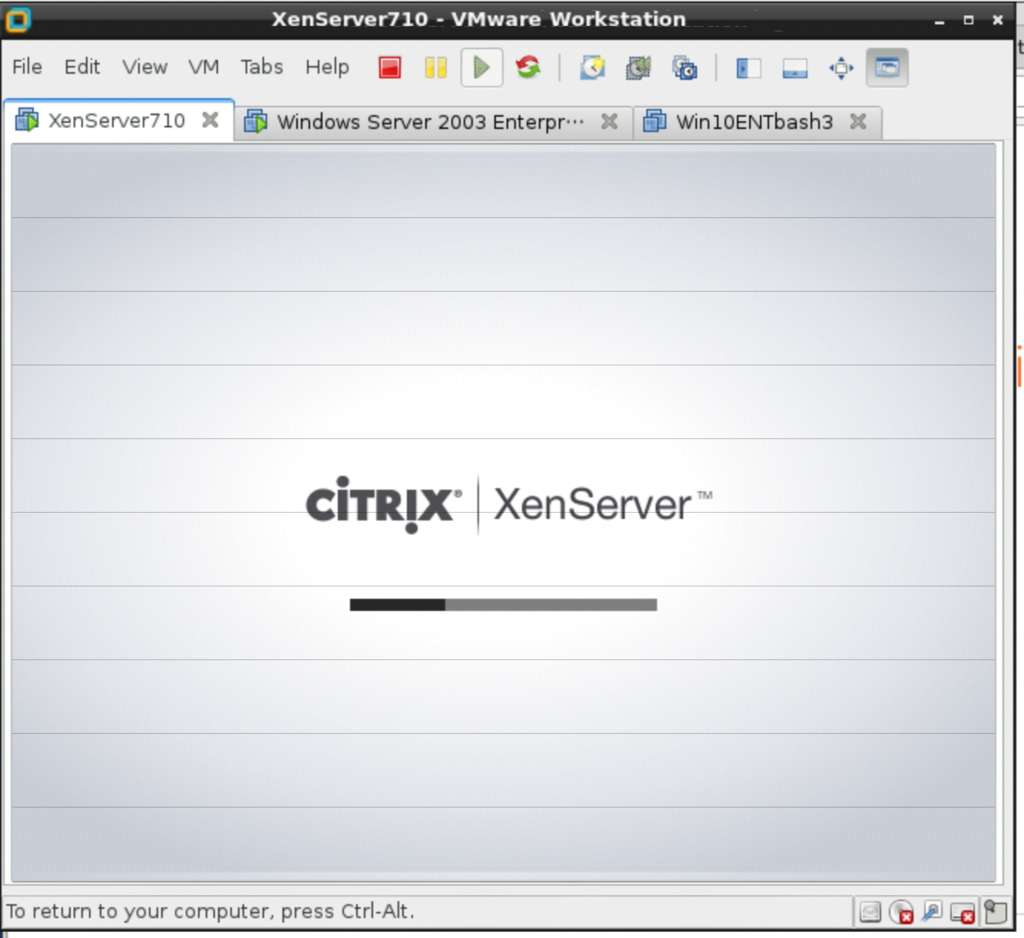This screenshot has height=938, width=1024.
Task: Click the green Power On play button
Action: 482,67
